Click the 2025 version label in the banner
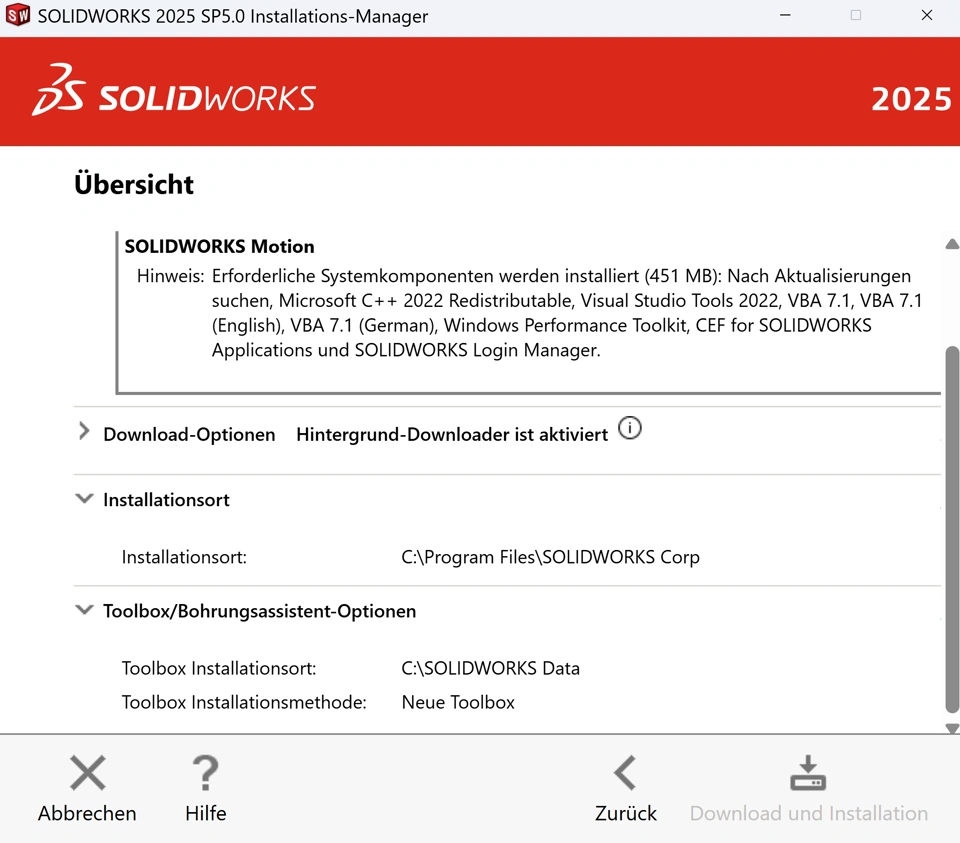 pyautogui.click(x=912, y=99)
